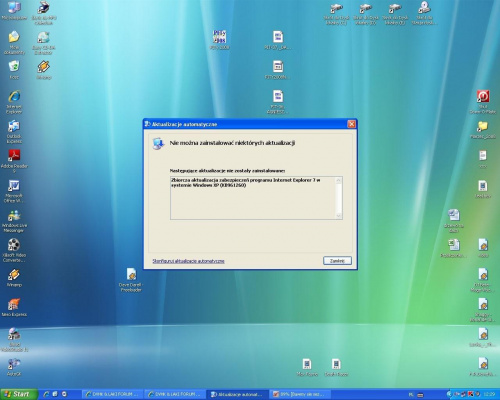Open the Ulead VideoStudio 11 shortcut
This screenshot has width=500, height=400.
14,339
